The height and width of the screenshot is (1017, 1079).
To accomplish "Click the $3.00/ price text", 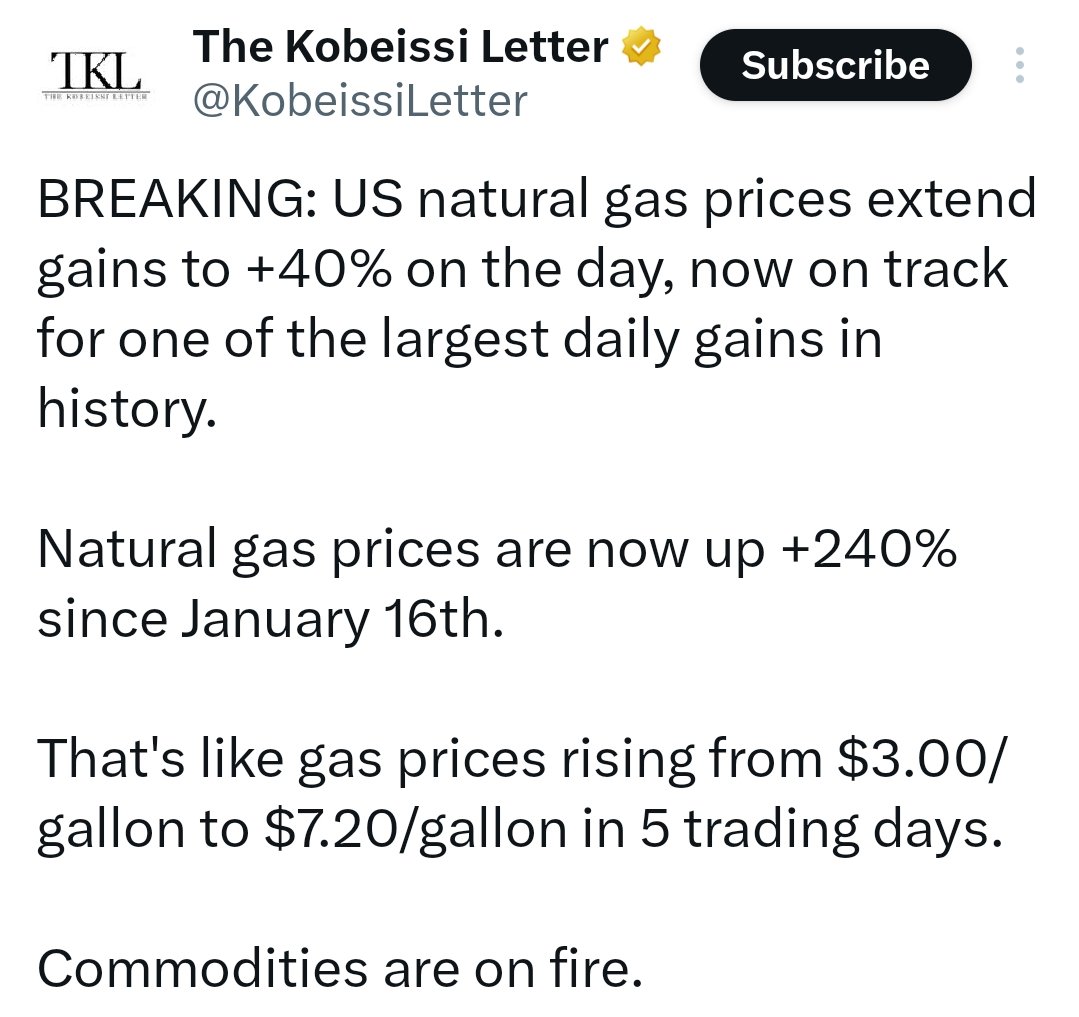I will pos(924,760).
